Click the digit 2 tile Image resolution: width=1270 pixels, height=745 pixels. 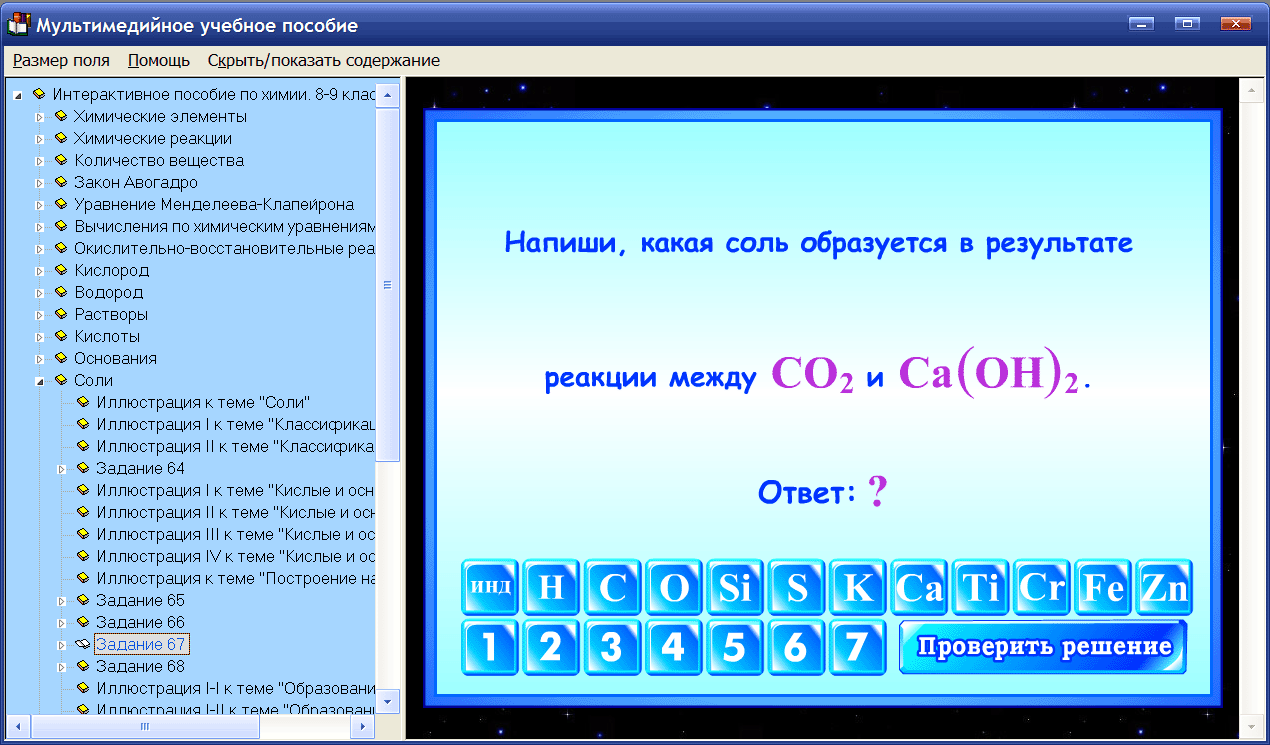[x=551, y=646]
